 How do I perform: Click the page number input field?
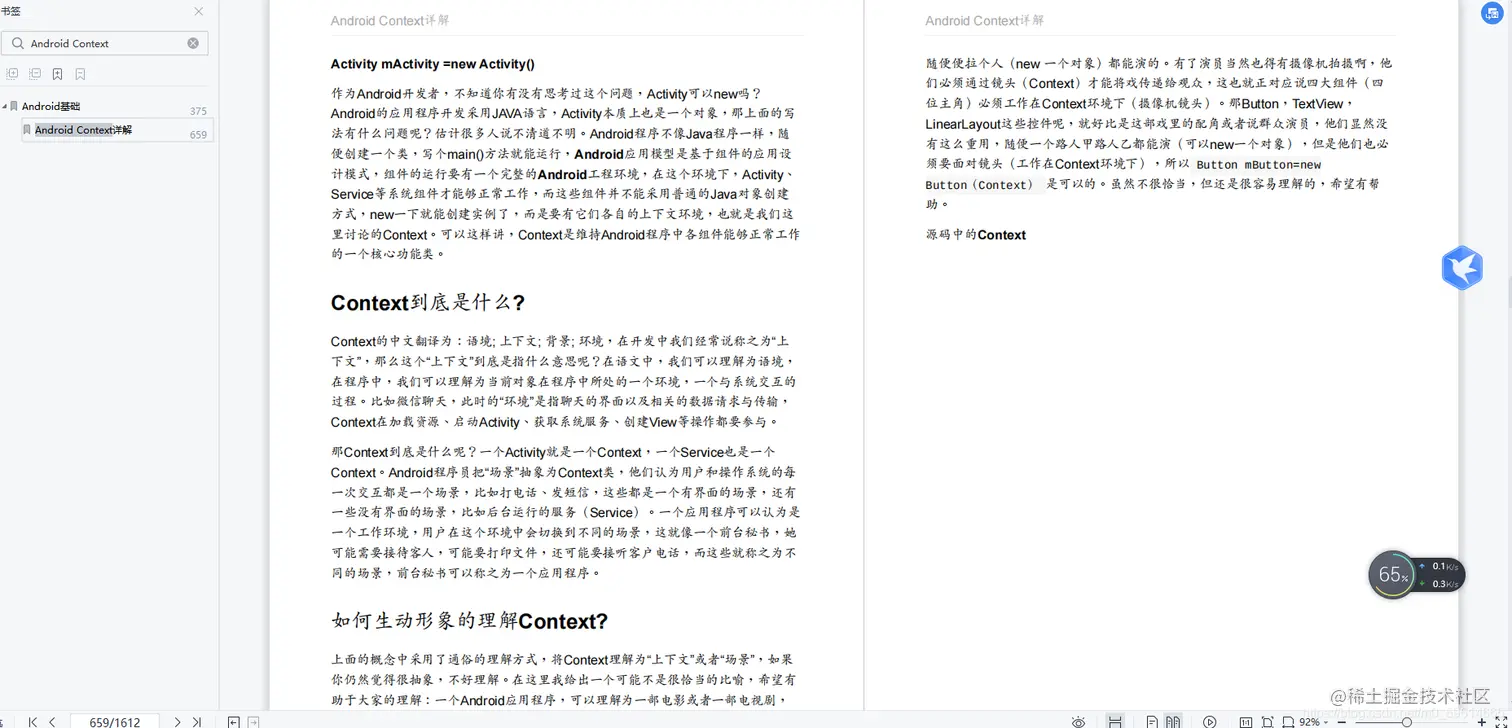[113, 721]
